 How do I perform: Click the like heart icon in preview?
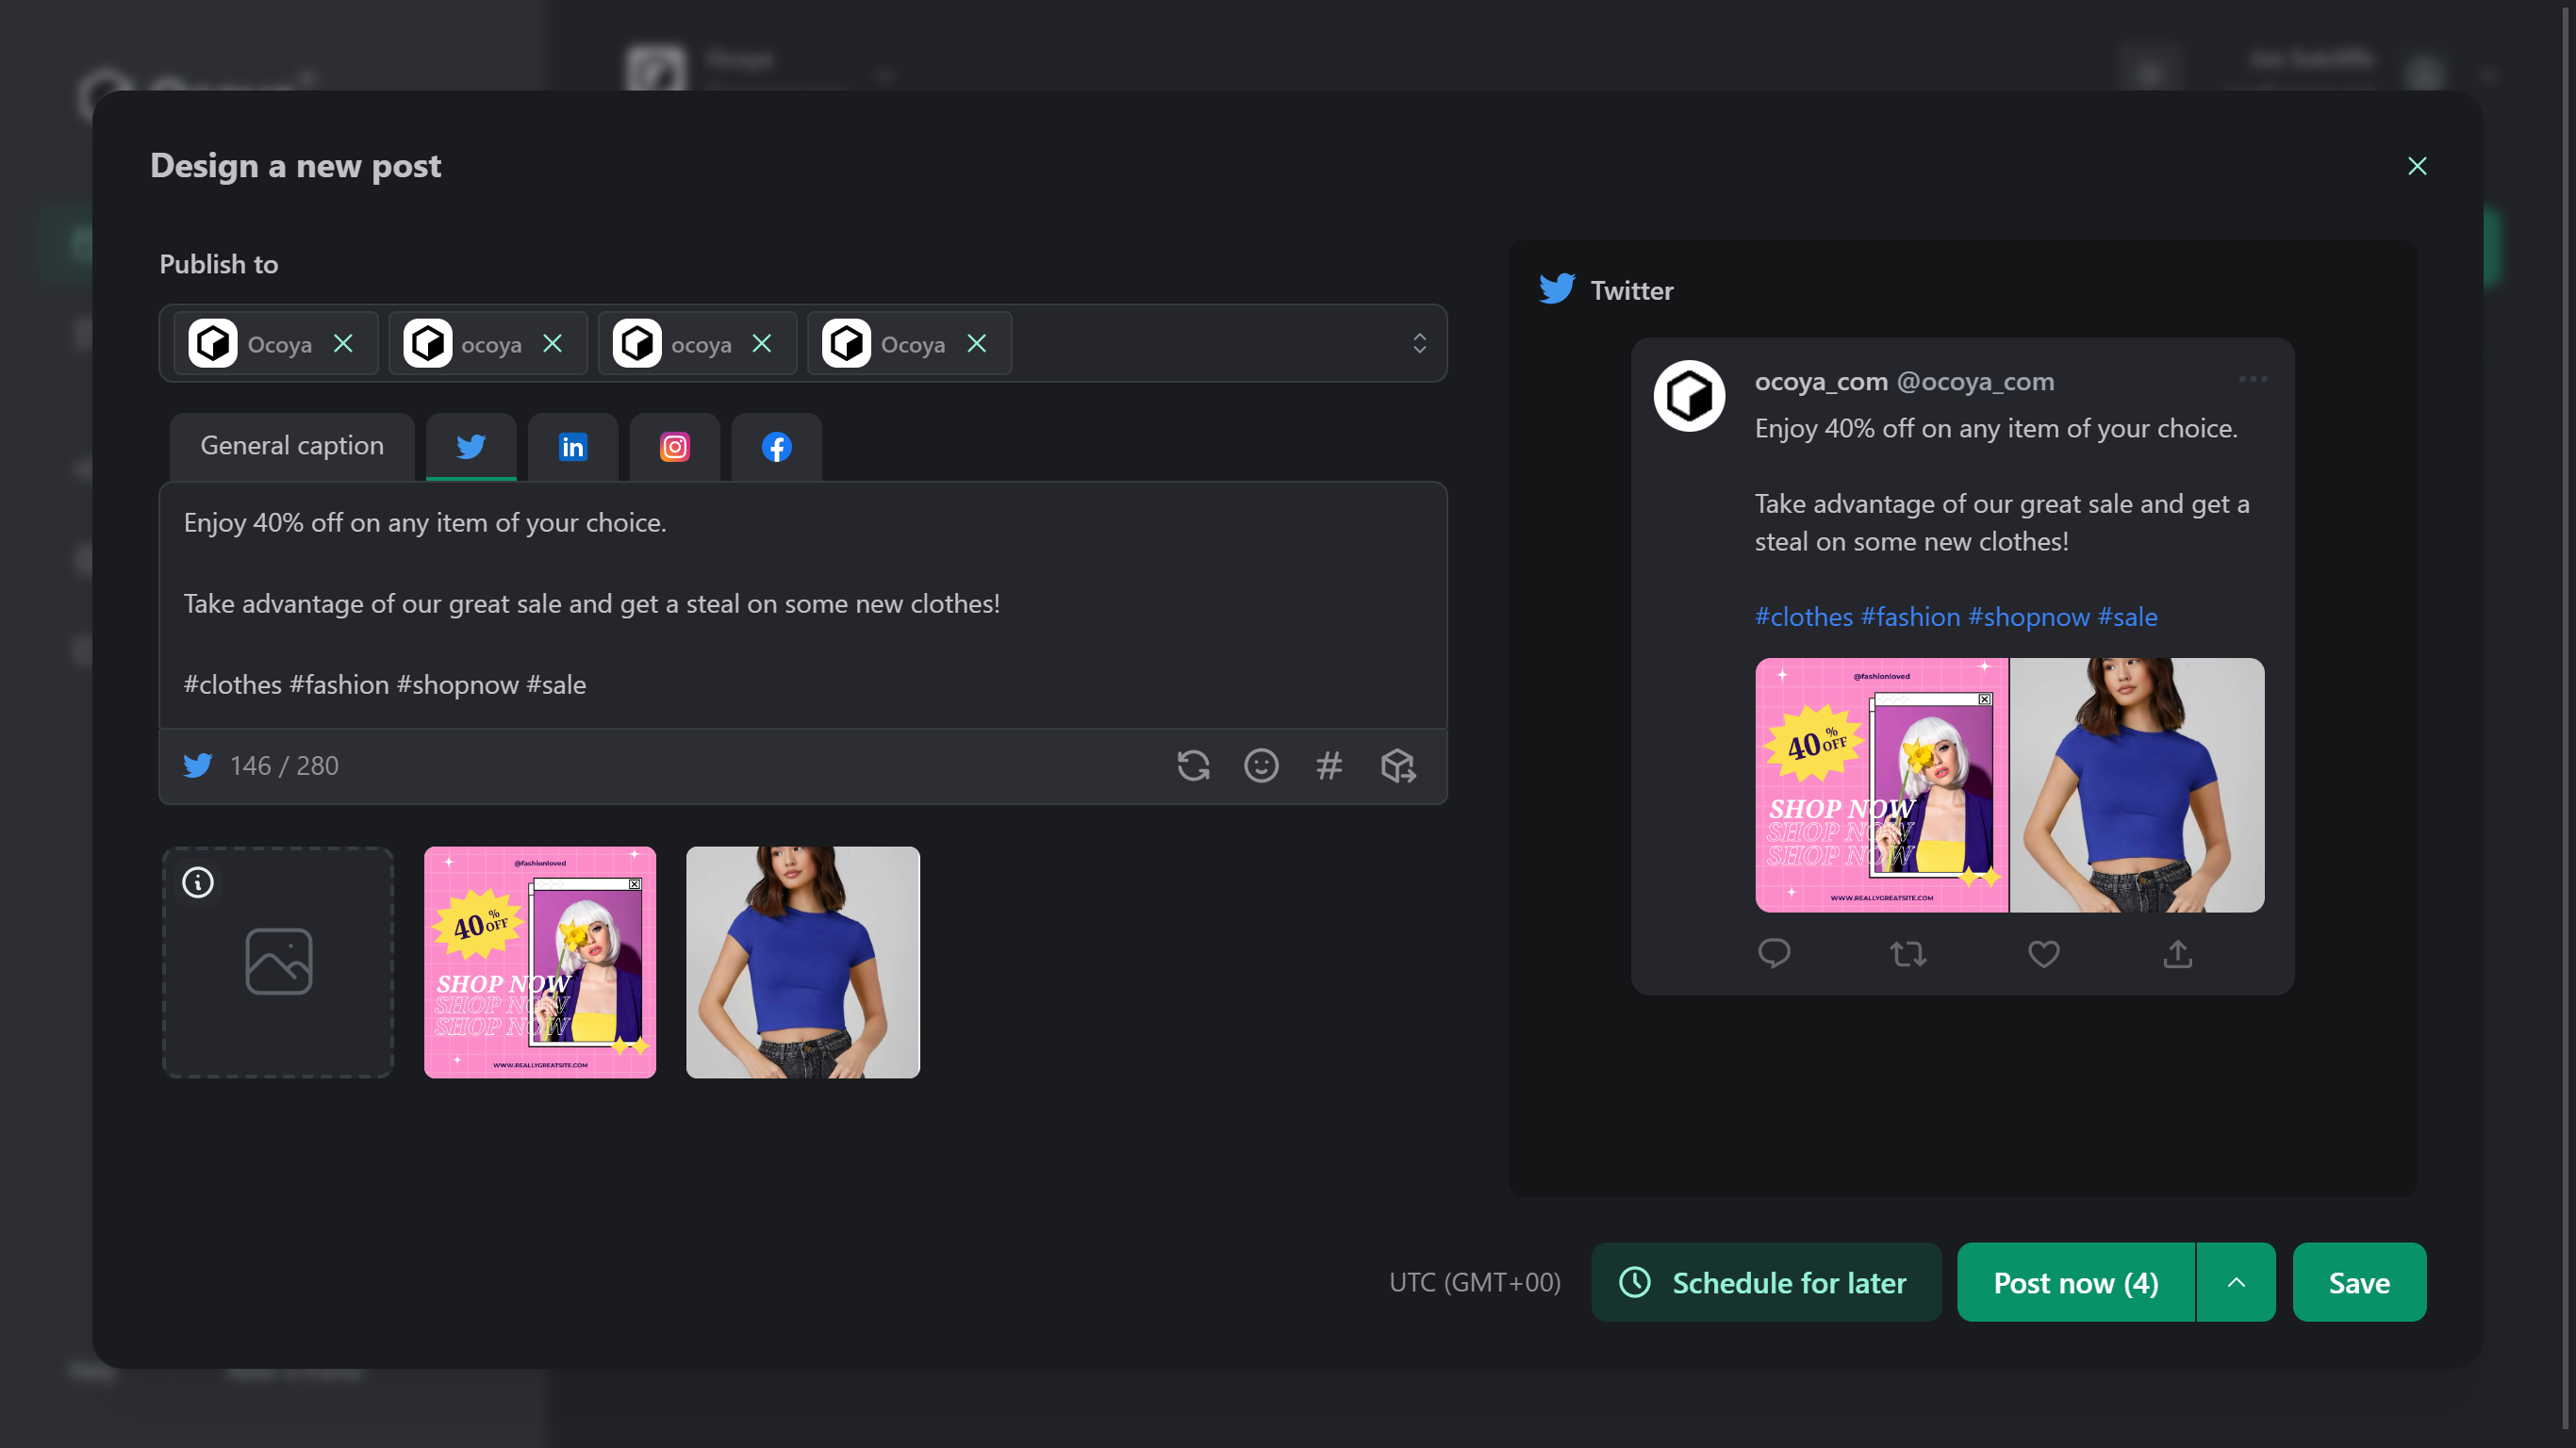tap(2043, 954)
